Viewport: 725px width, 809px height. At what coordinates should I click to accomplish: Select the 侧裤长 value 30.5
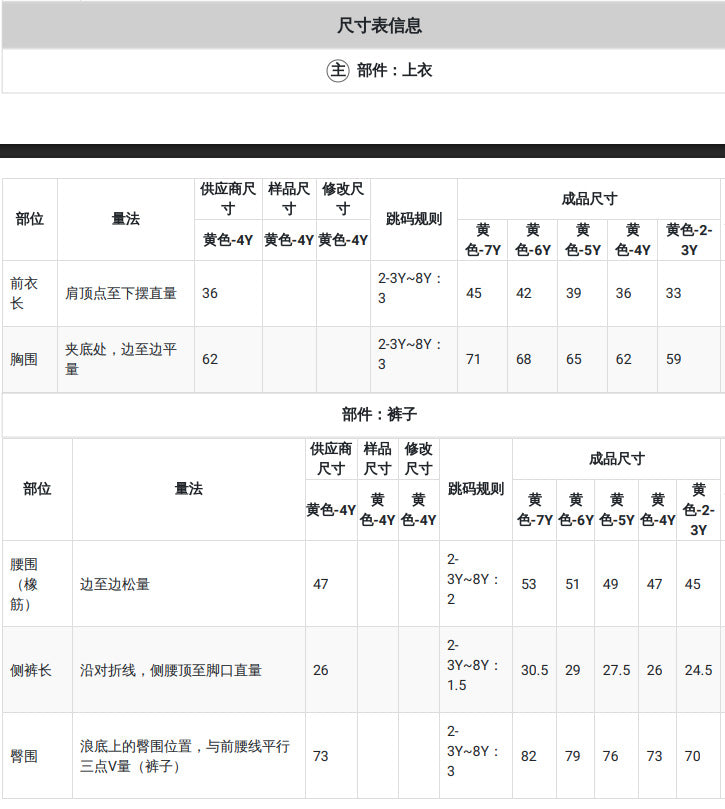click(535, 670)
